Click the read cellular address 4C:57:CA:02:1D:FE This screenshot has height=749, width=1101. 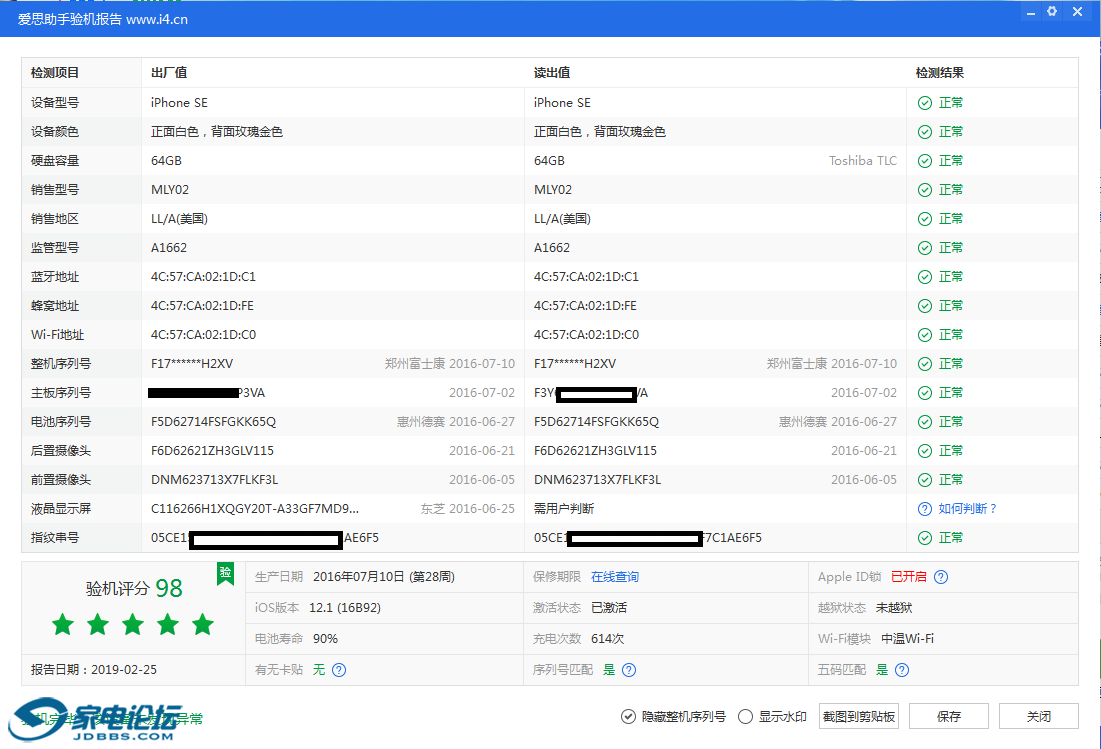tap(586, 306)
